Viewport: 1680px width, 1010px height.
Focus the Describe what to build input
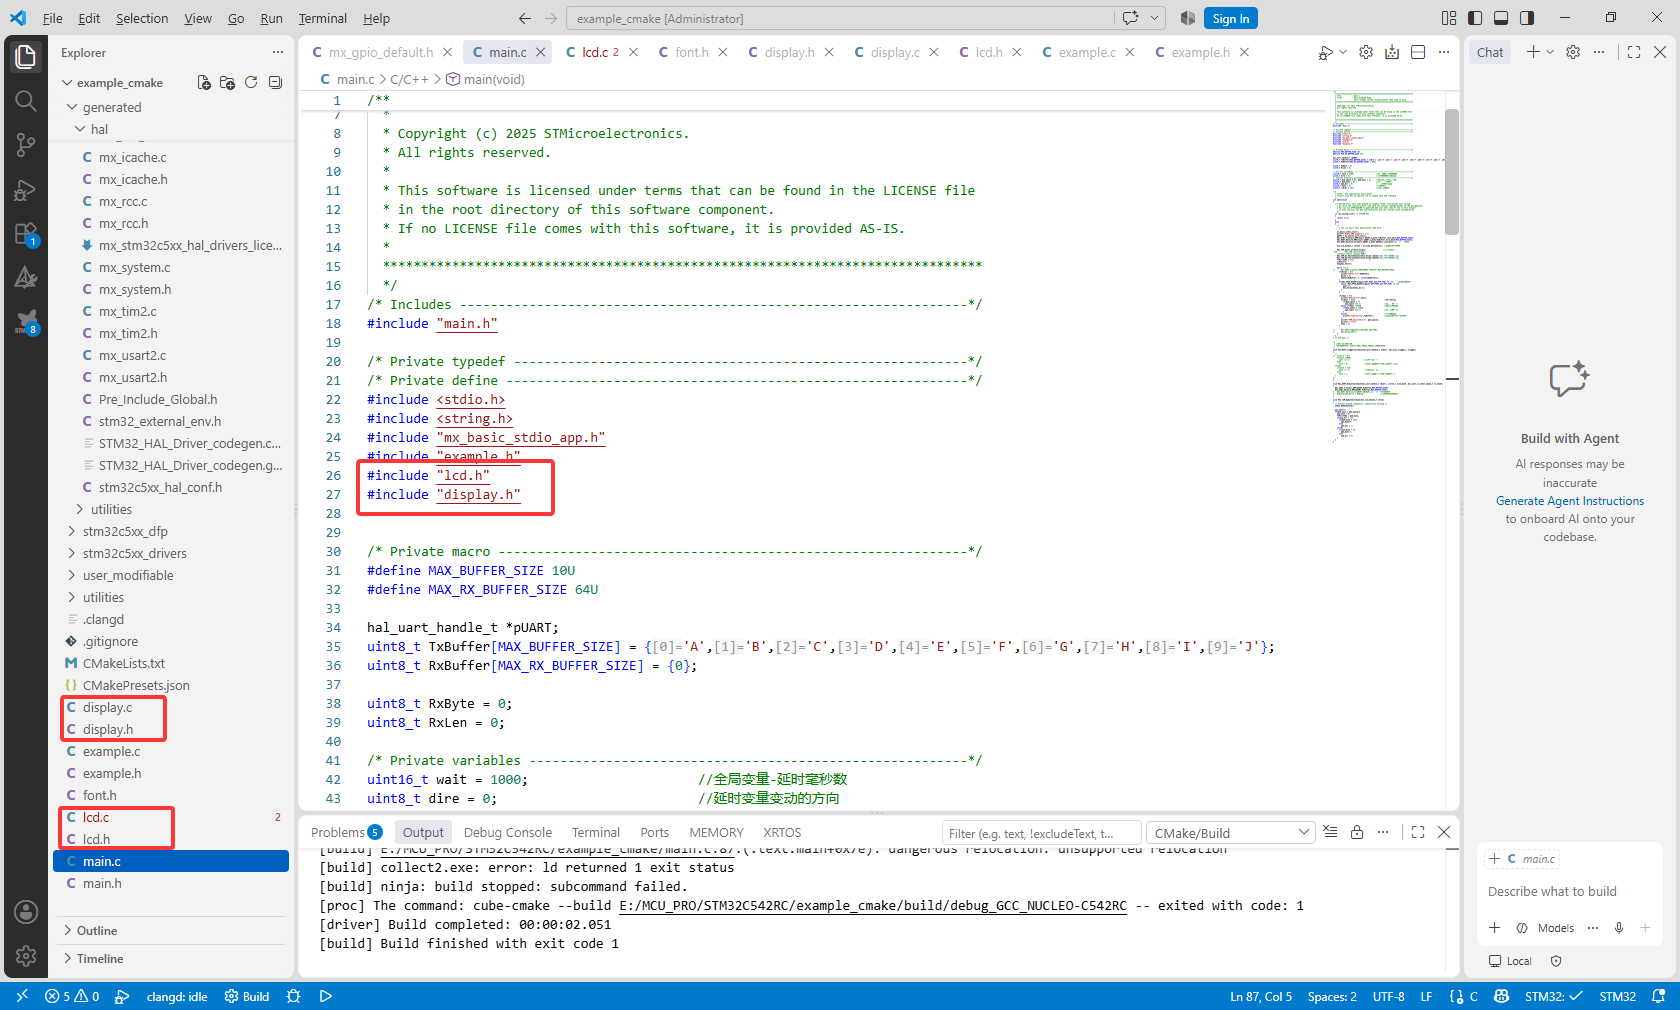point(1569,891)
